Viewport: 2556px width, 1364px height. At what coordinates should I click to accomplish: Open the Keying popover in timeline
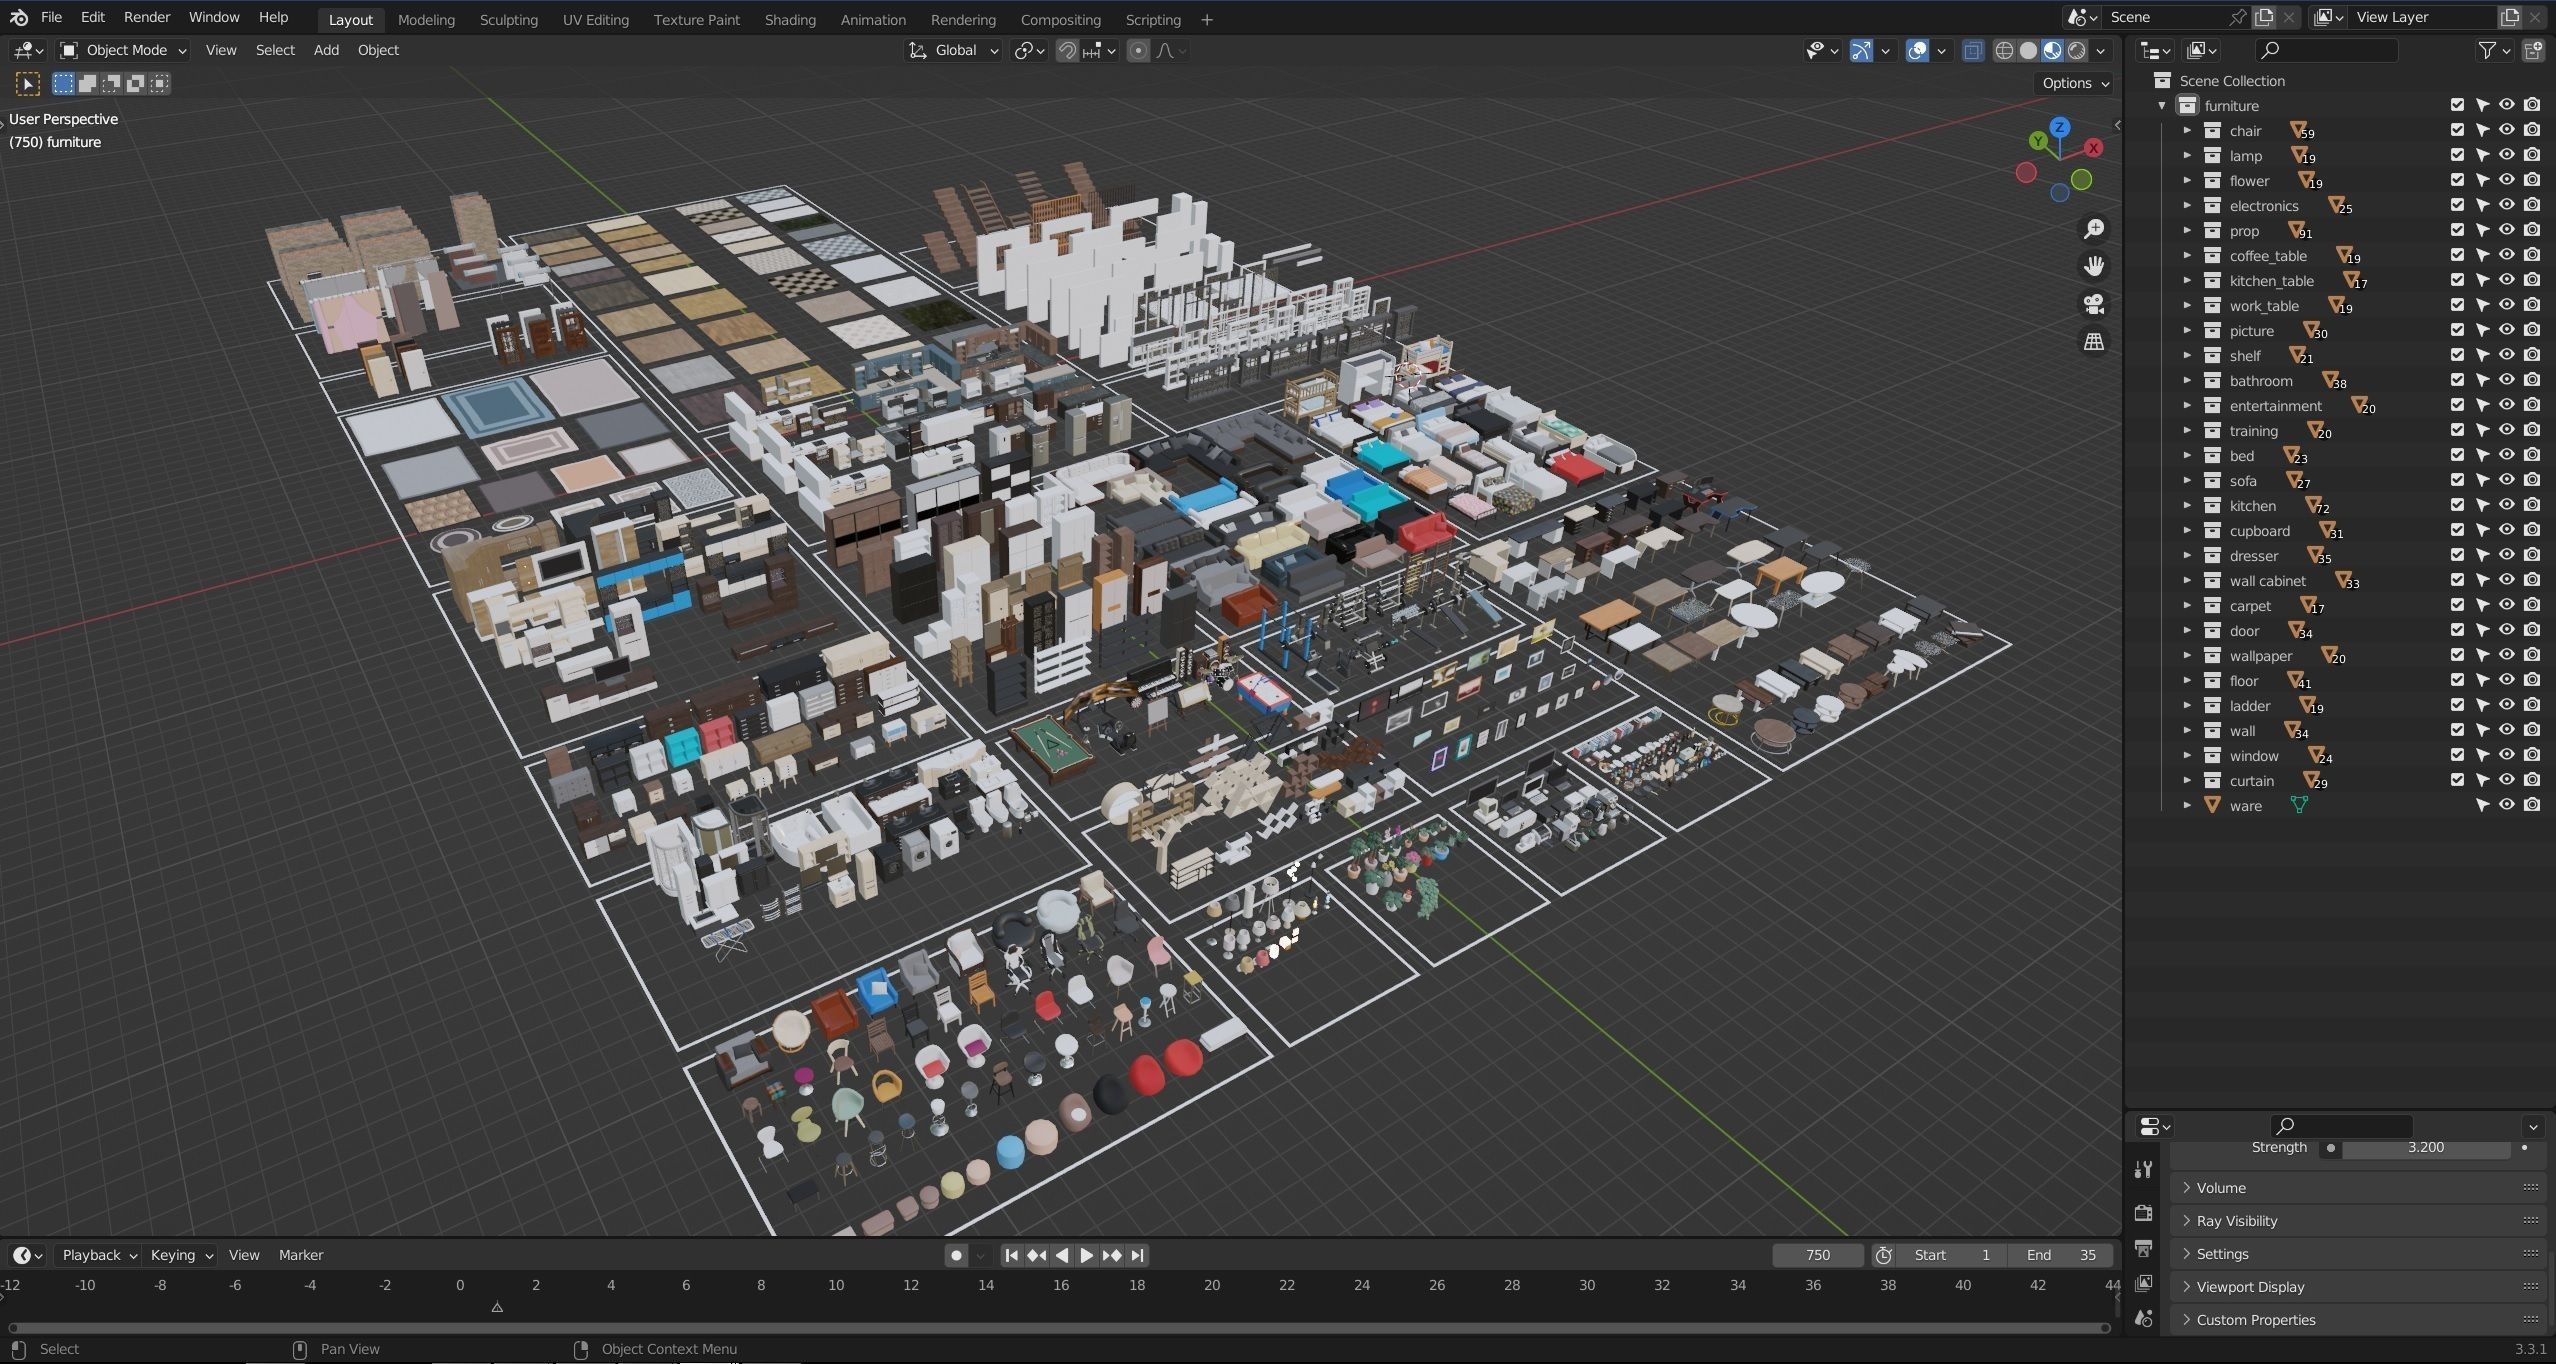coord(181,1255)
